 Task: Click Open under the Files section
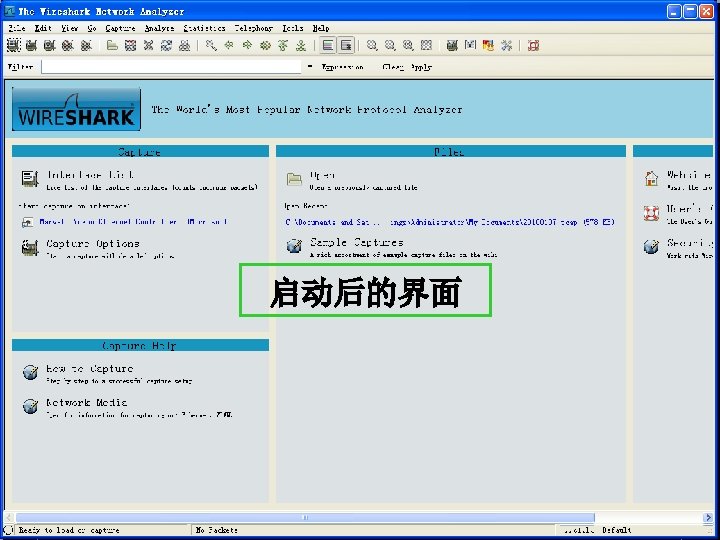(x=322, y=175)
